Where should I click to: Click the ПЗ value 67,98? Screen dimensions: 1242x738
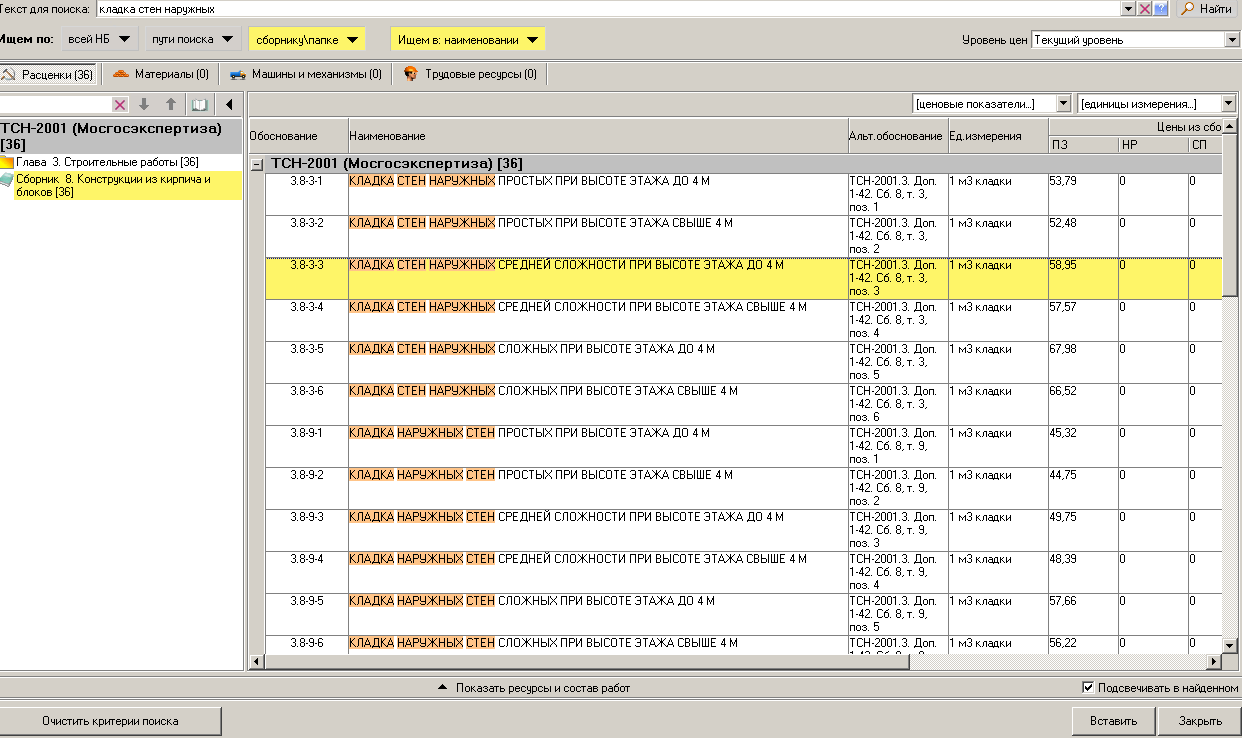[x=1063, y=349]
